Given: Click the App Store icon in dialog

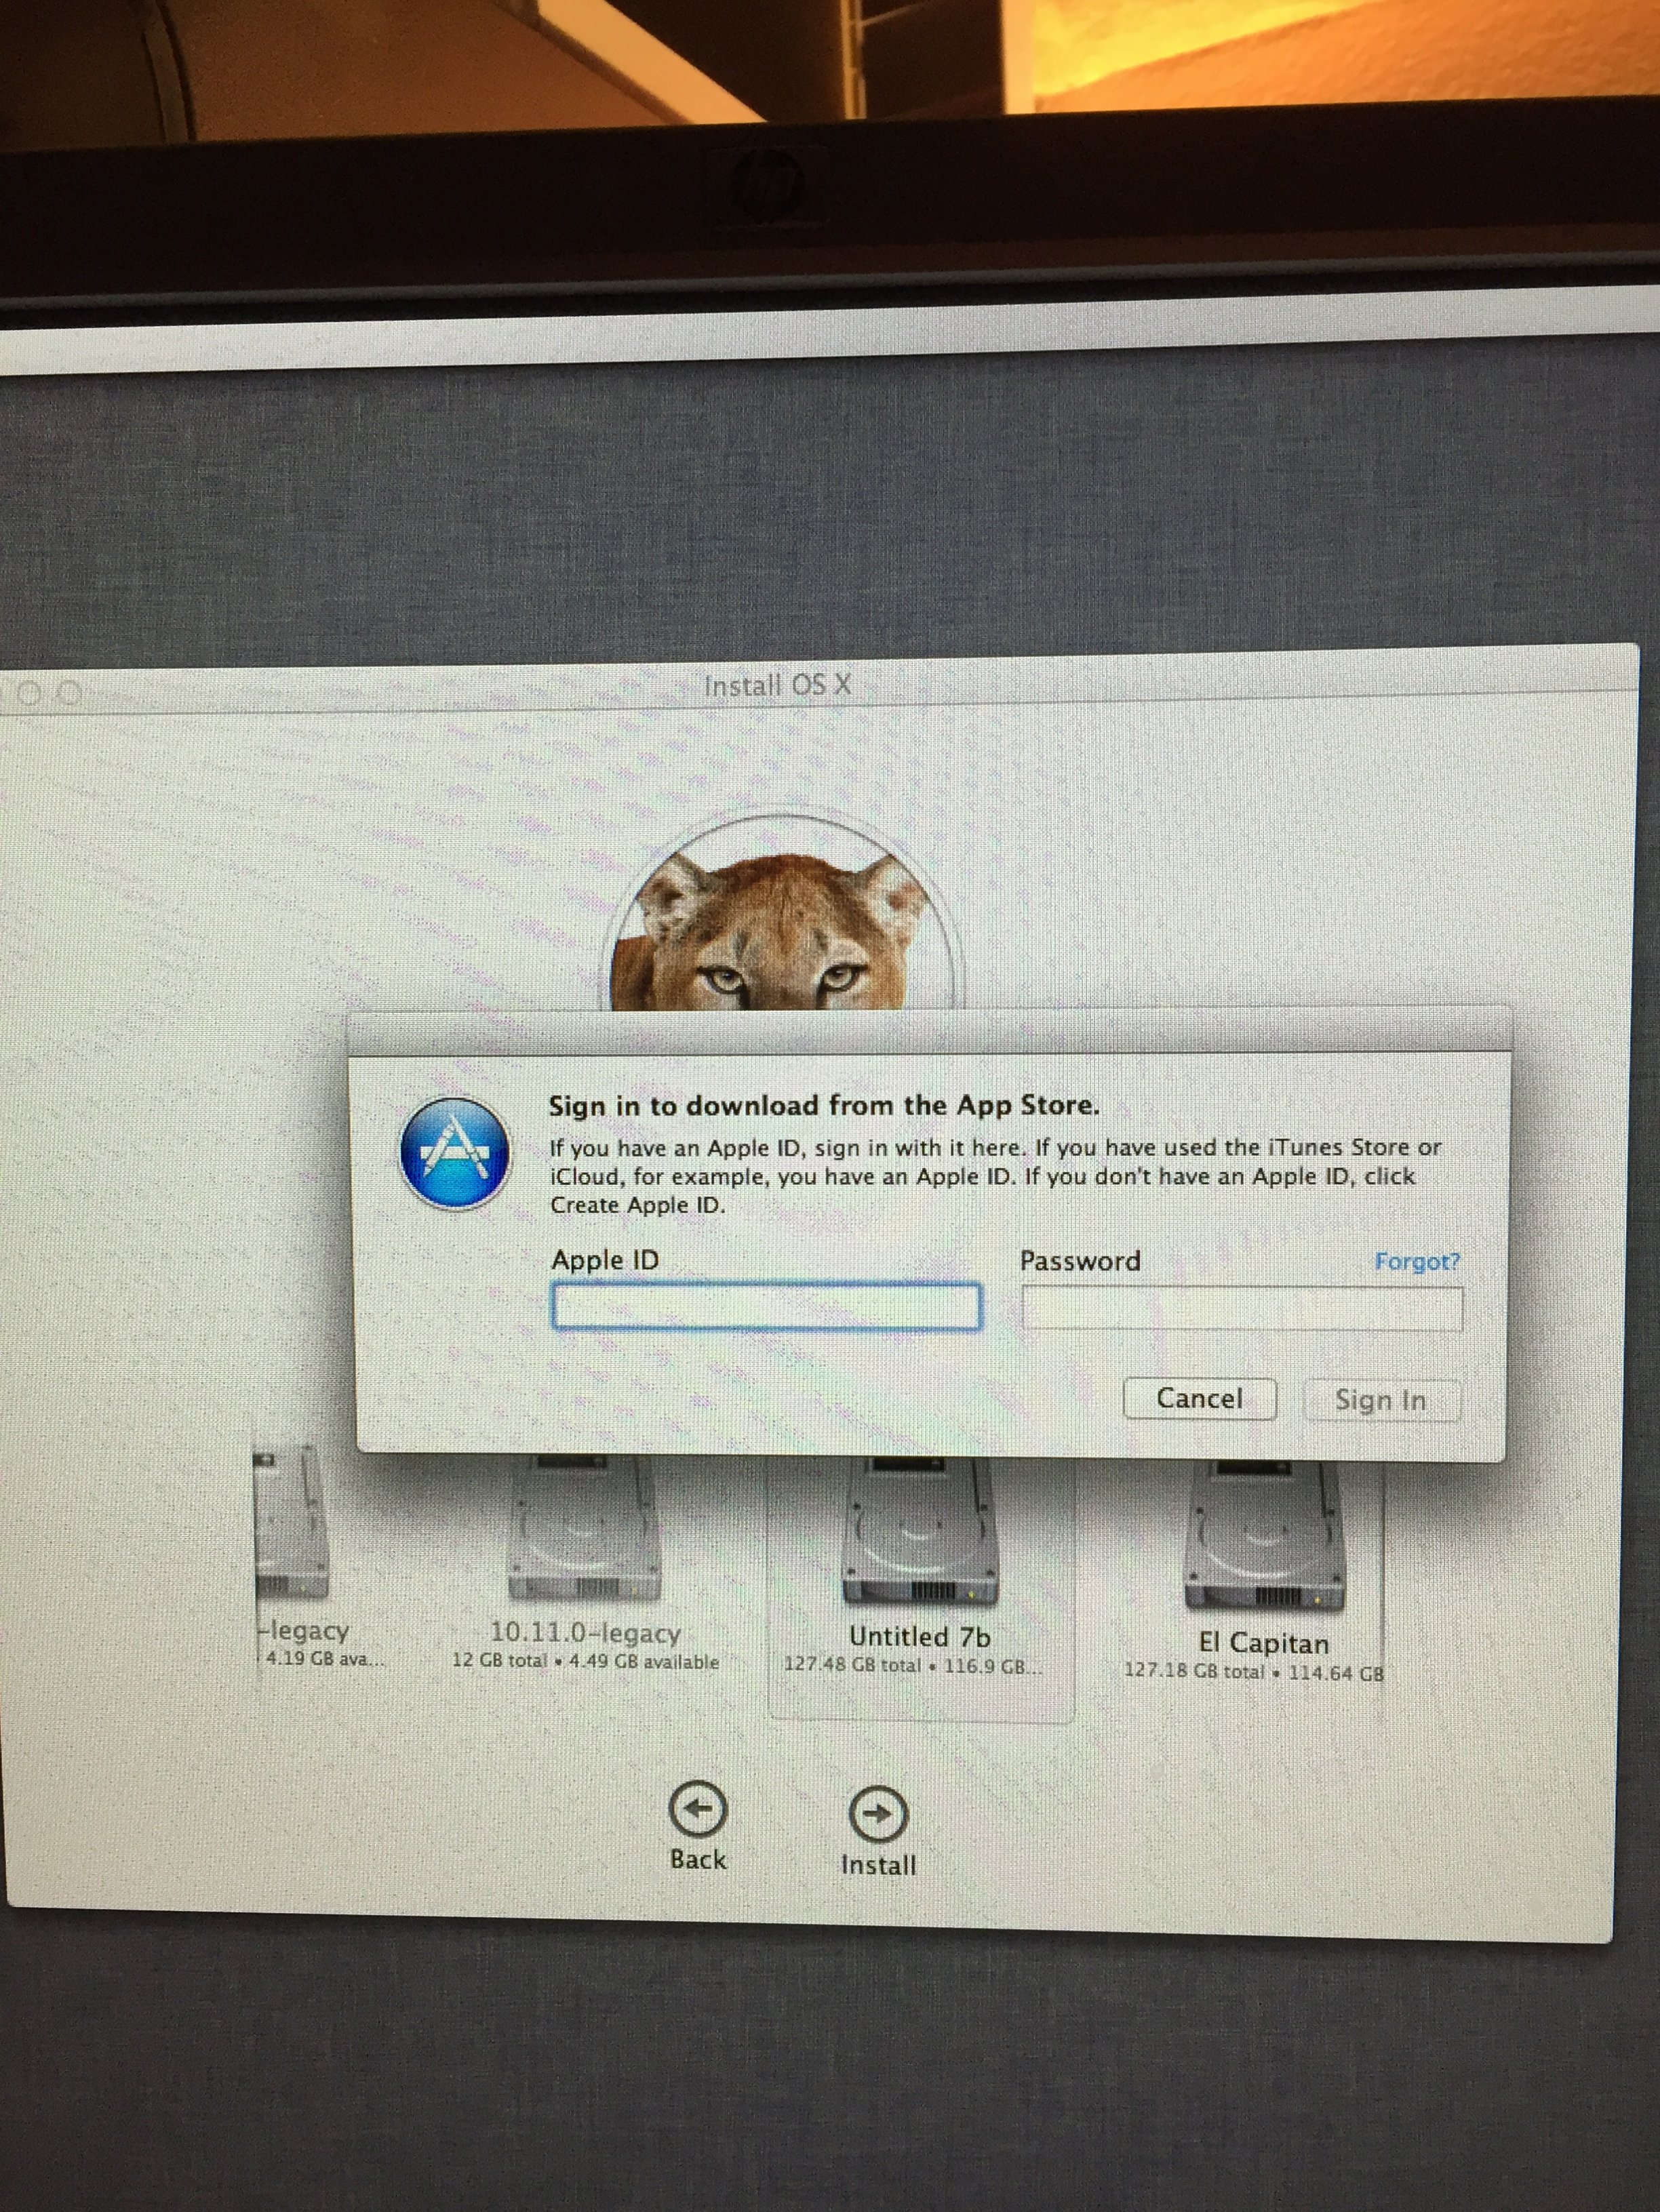Looking at the screenshot, I should click(455, 1152).
